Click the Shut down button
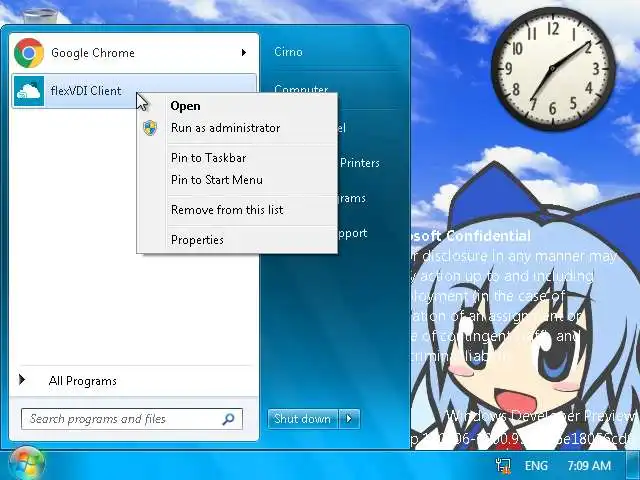 [302, 419]
